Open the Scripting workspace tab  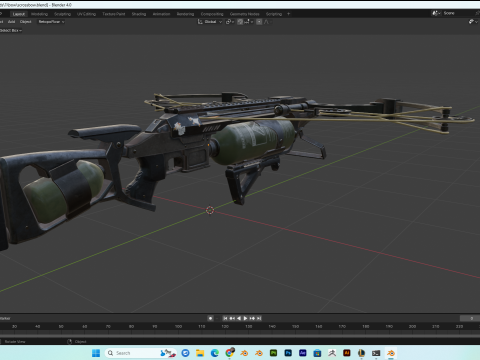[274, 14]
